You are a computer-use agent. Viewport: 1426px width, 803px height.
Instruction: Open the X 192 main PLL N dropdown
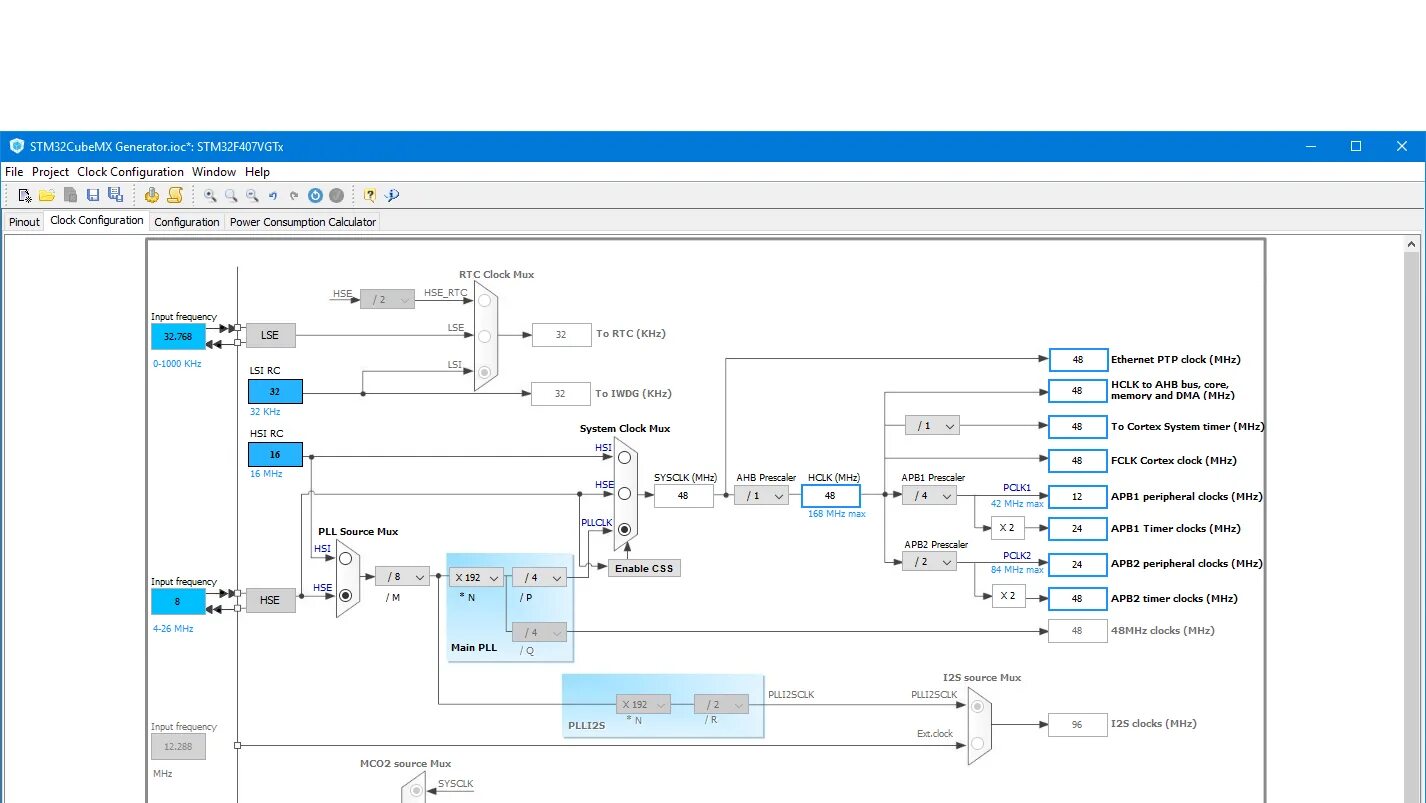475,577
